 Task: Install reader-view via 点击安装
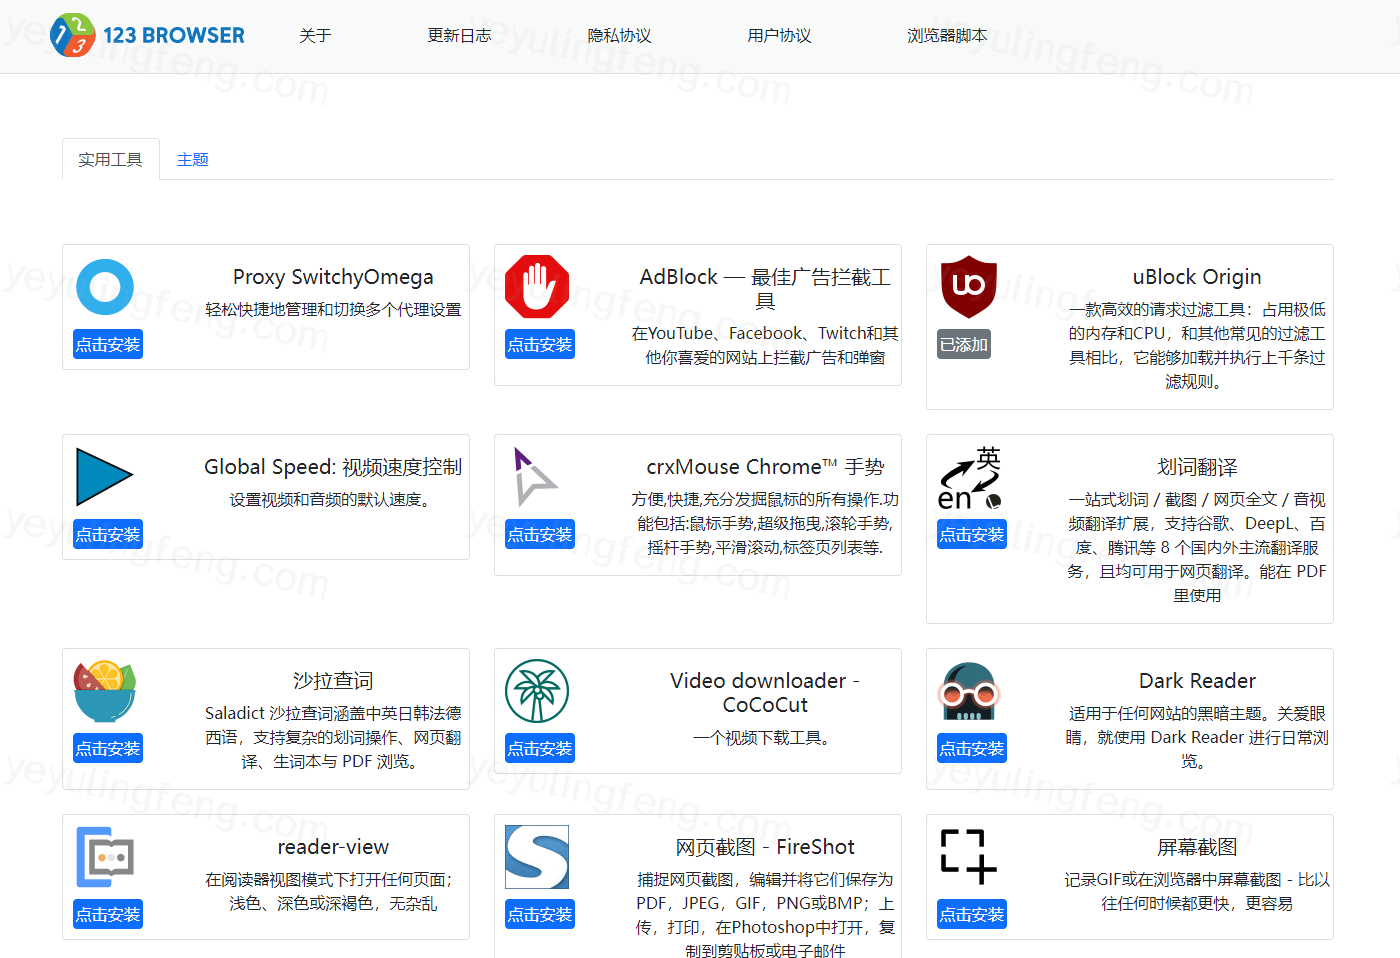tap(108, 914)
